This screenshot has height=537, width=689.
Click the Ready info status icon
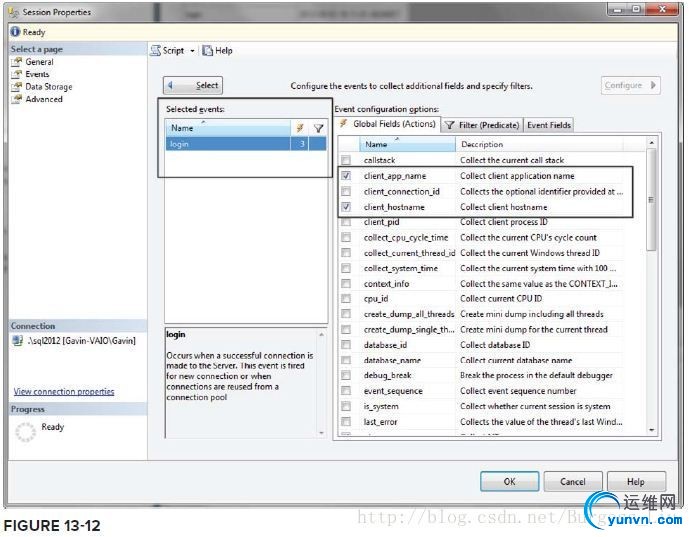(15, 32)
